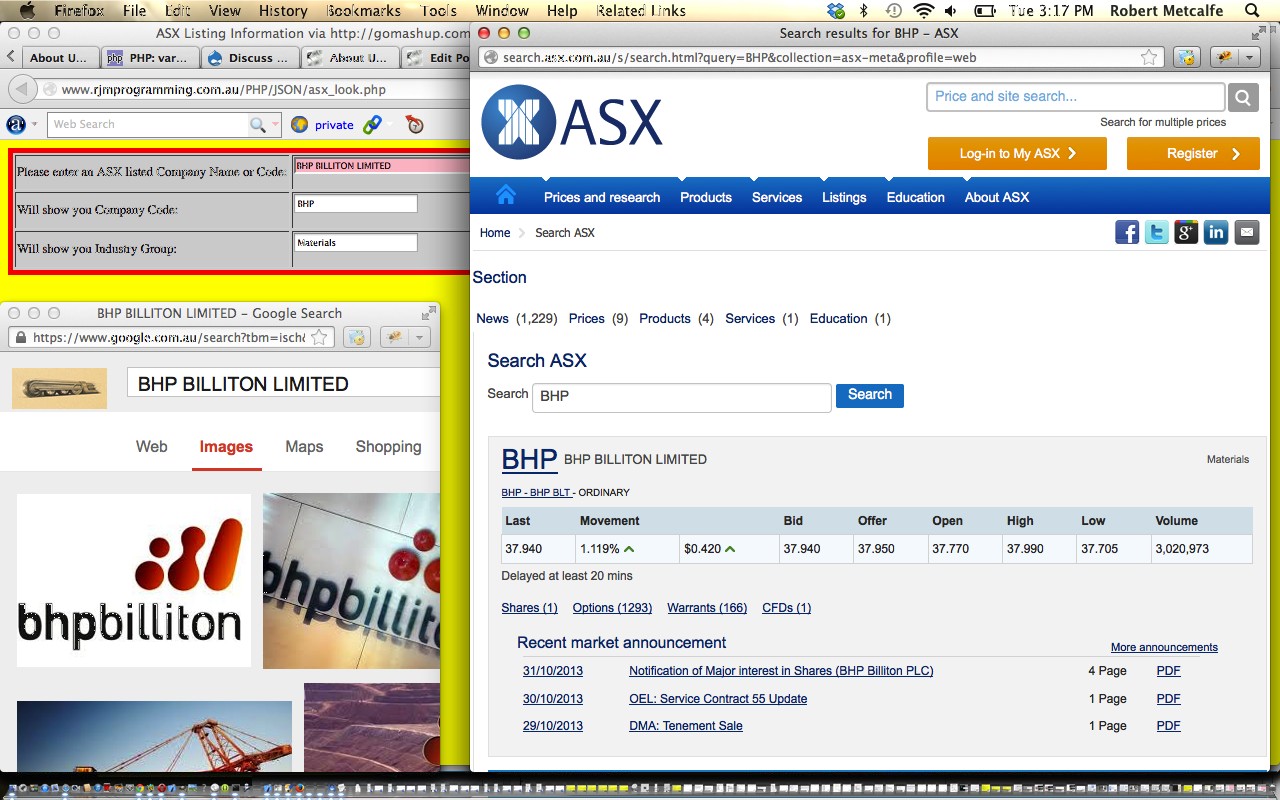Open Listings navigation menu on ASX bar
The height and width of the screenshot is (800, 1280).
tap(844, 197)
